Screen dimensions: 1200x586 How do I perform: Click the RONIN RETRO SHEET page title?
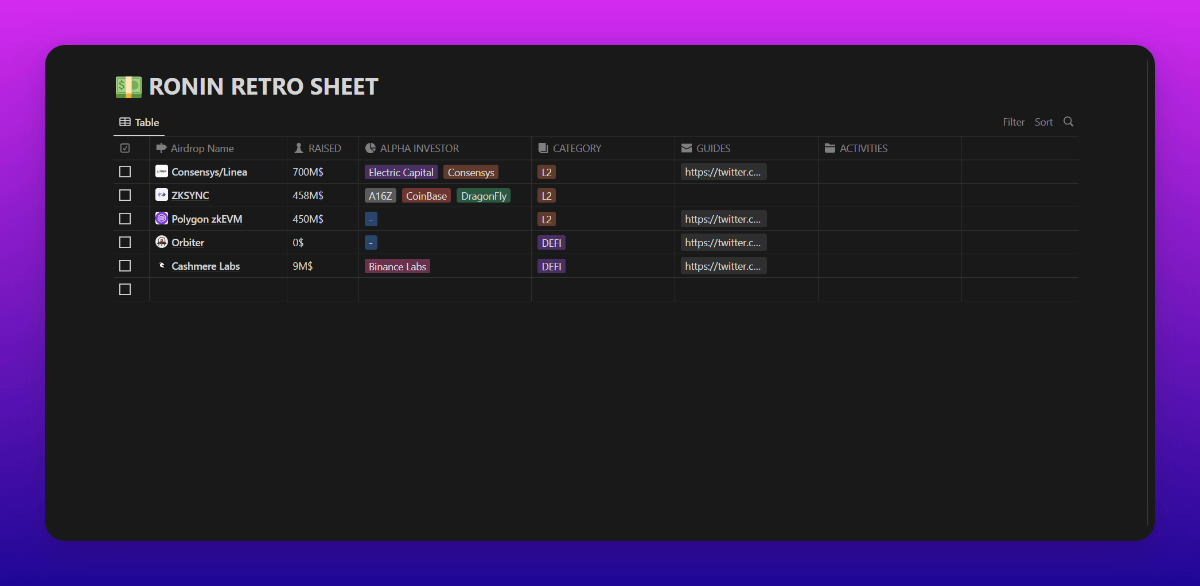264,87
